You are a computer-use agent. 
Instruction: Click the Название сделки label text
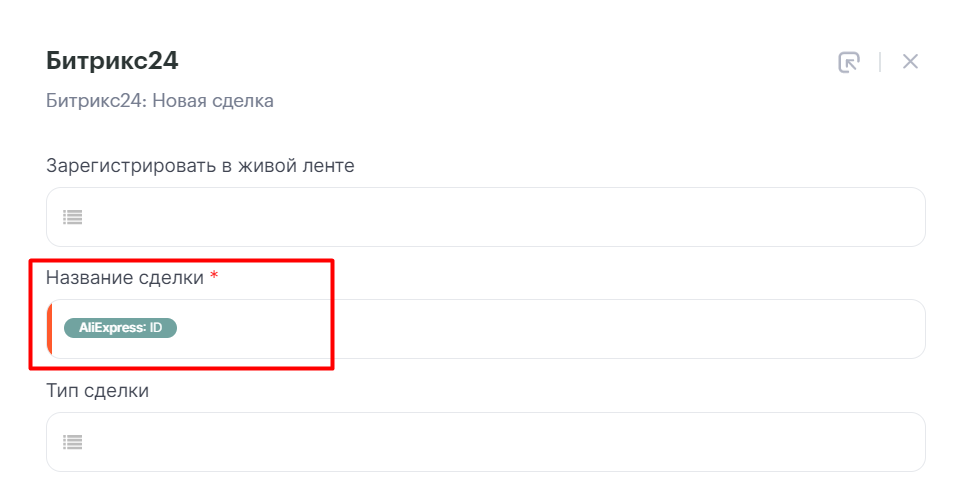tap(125, 277)
